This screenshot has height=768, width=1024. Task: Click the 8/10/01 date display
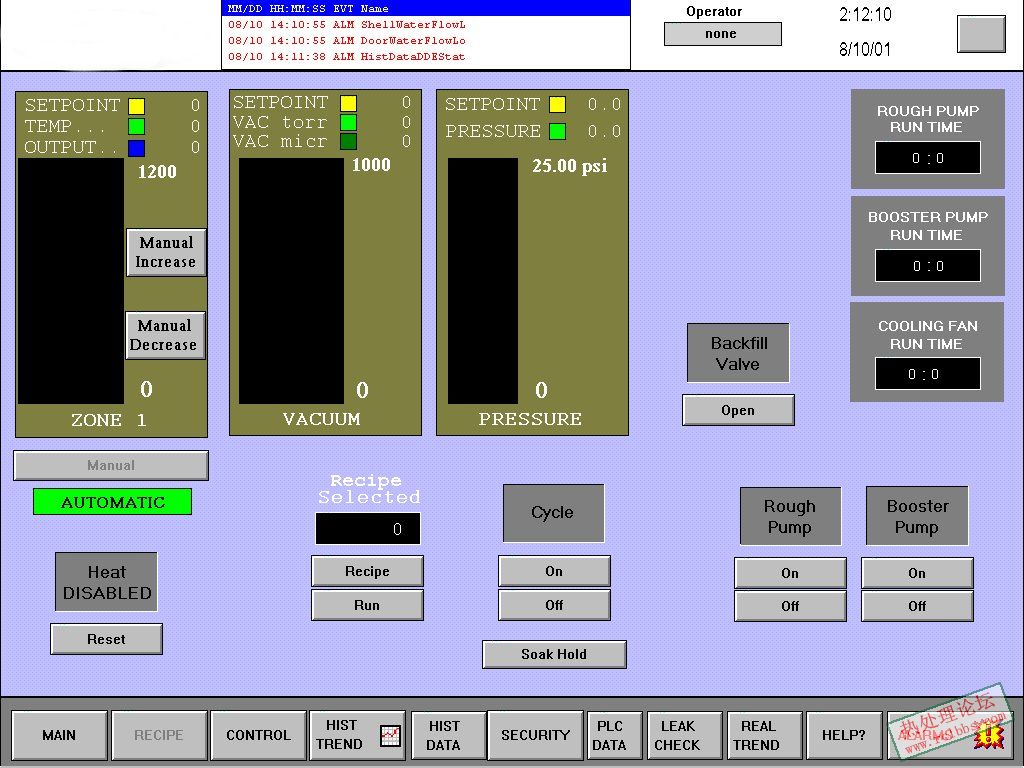point(865,49)
